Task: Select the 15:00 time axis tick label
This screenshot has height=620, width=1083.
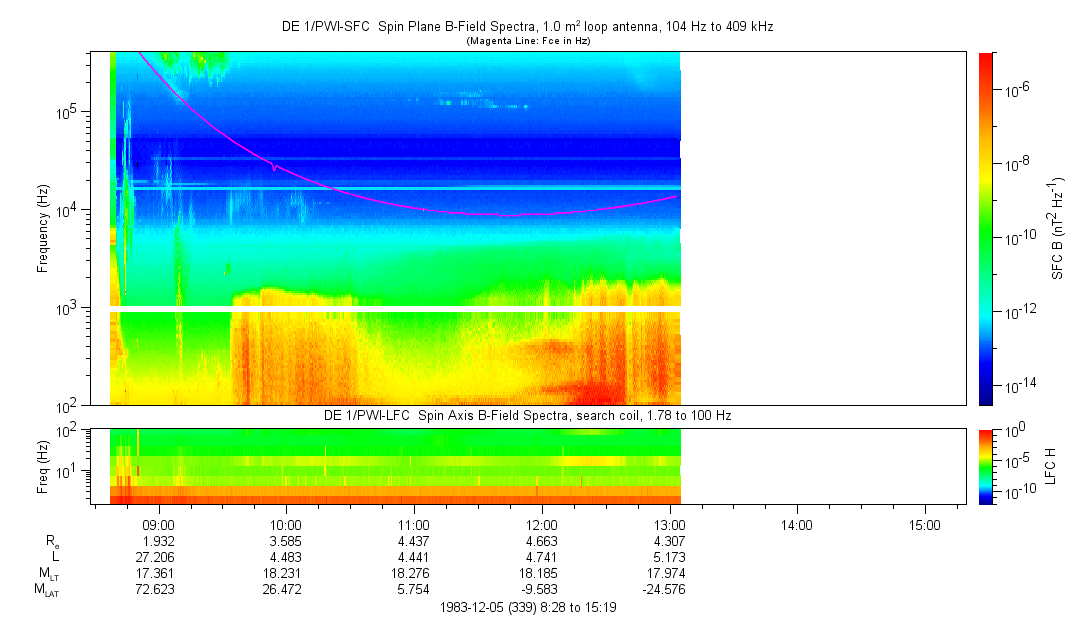Action: click(924, 524)
